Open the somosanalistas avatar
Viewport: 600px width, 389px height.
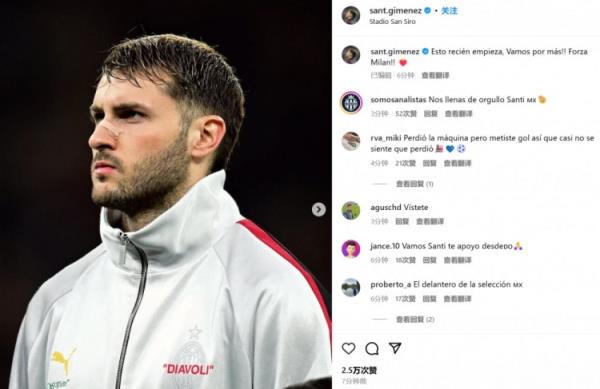pos(351,103)
